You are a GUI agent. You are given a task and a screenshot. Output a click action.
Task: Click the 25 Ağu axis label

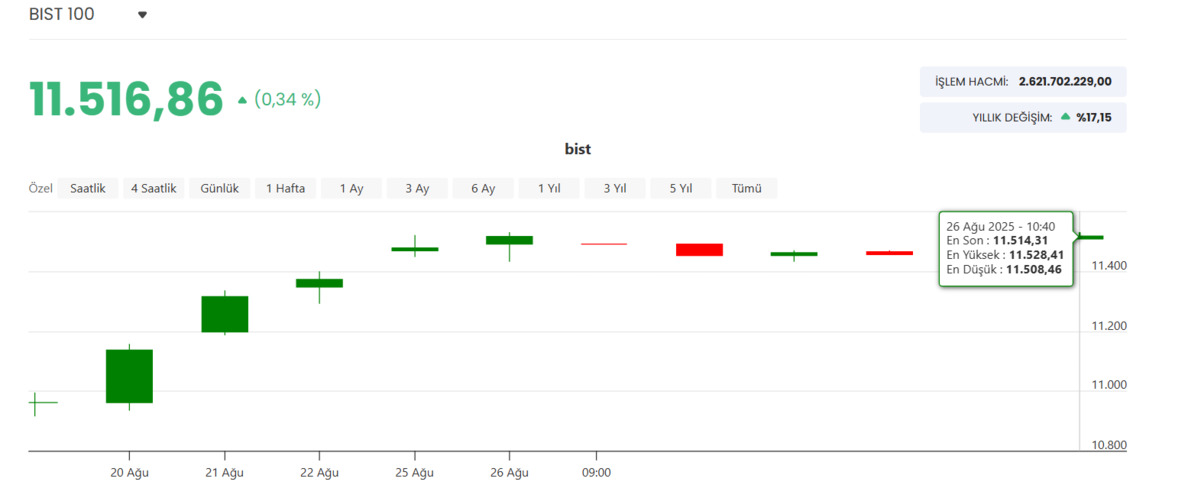point(414,472)
